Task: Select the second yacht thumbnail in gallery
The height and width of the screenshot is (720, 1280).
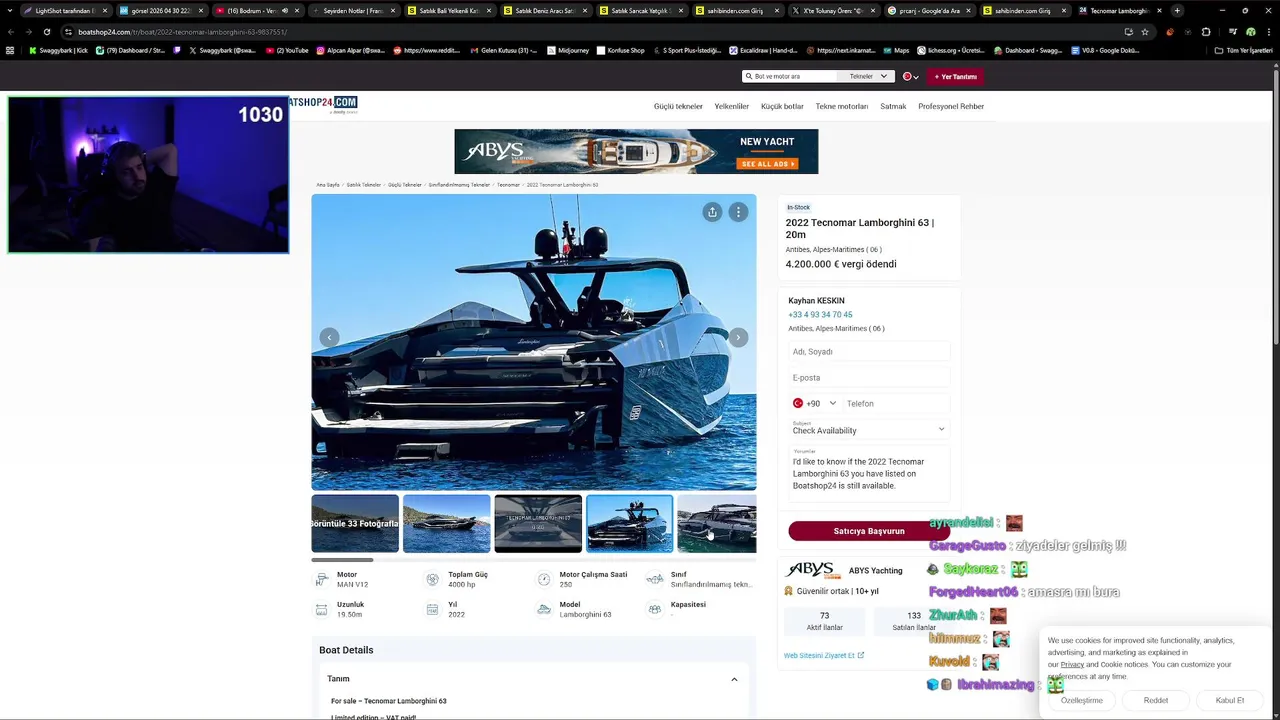Action: [446, 523]
